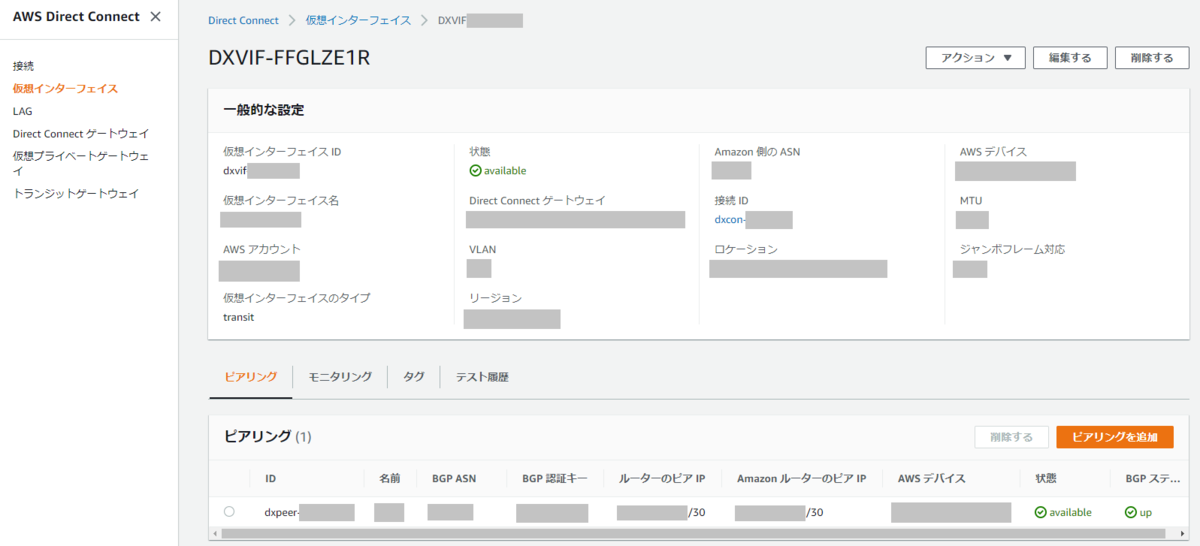Click the ID column header
The width and height of the screenshot is (1200, 546).
click(x=270, y=479)
